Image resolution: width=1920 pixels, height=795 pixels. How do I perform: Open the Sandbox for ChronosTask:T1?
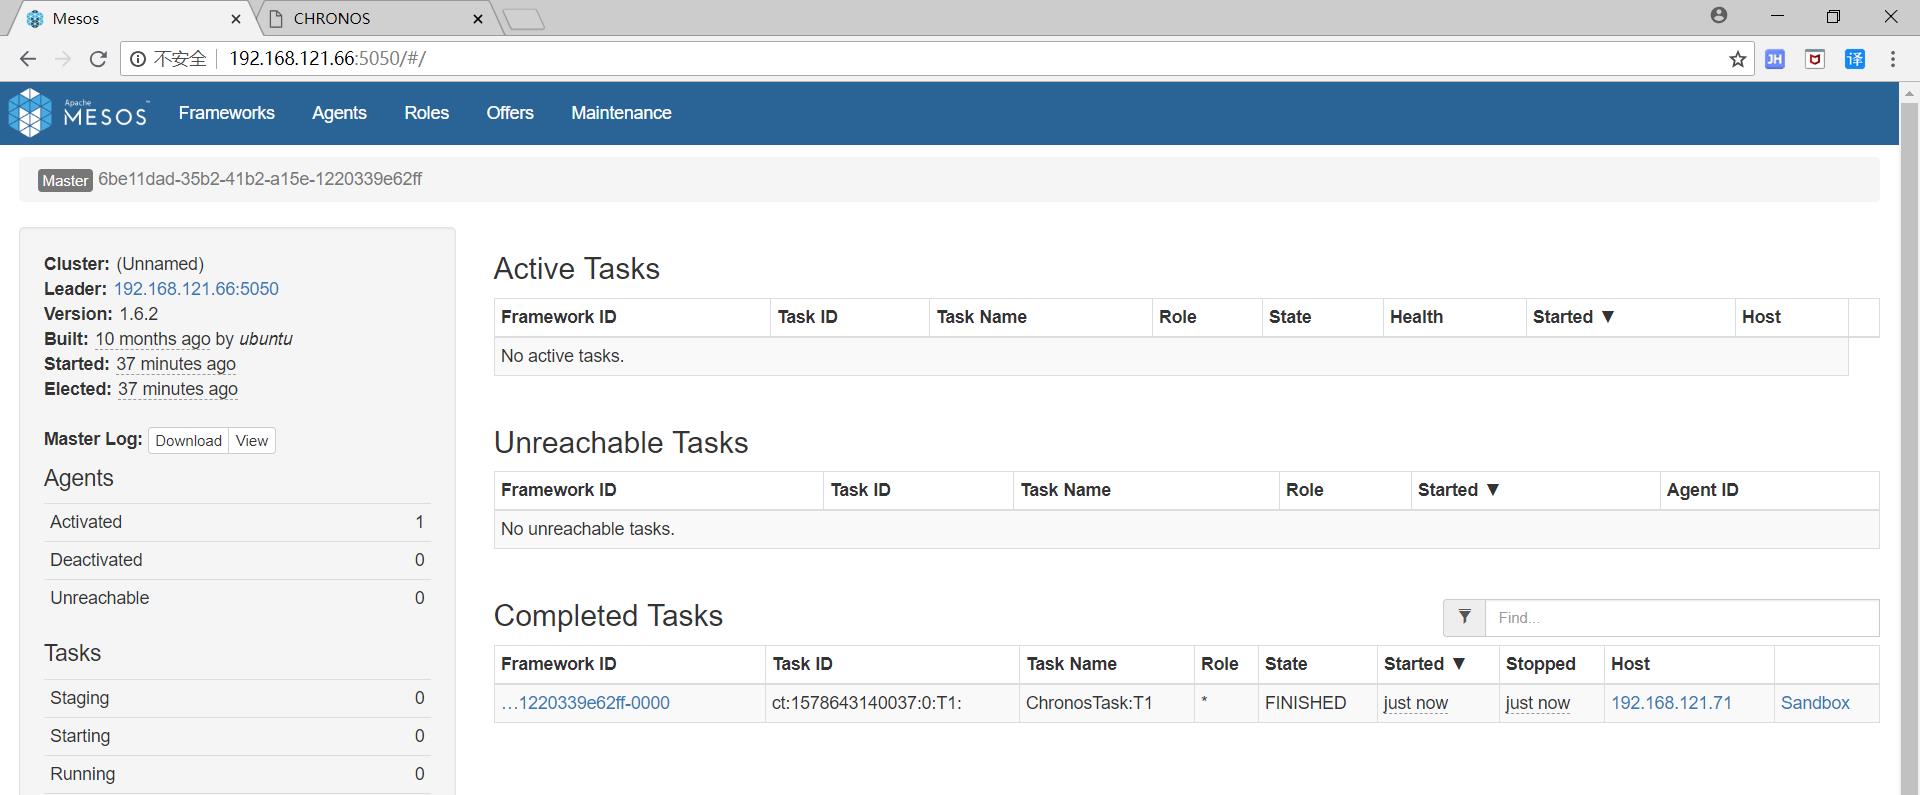[x=1815, y=703]
